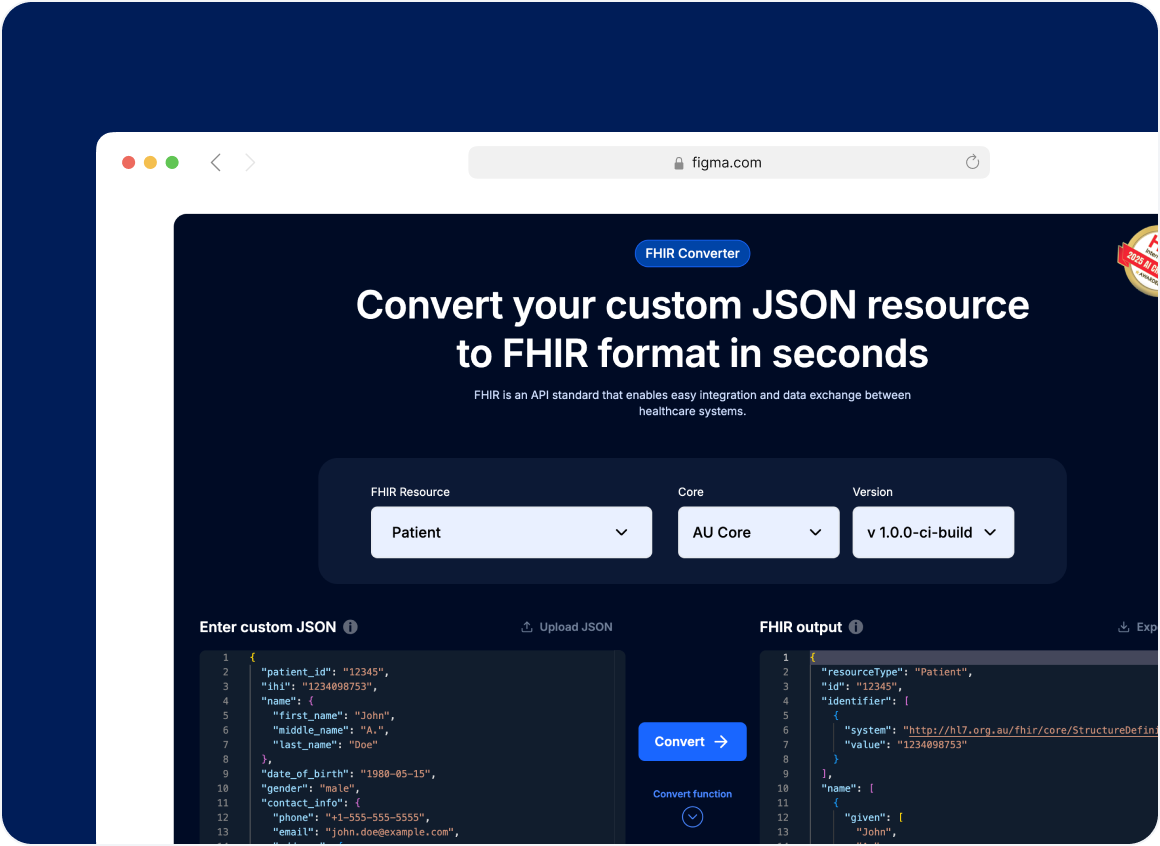Click the browser forward arrow
Screen dimensions: 1160x846
click(250, 162)
